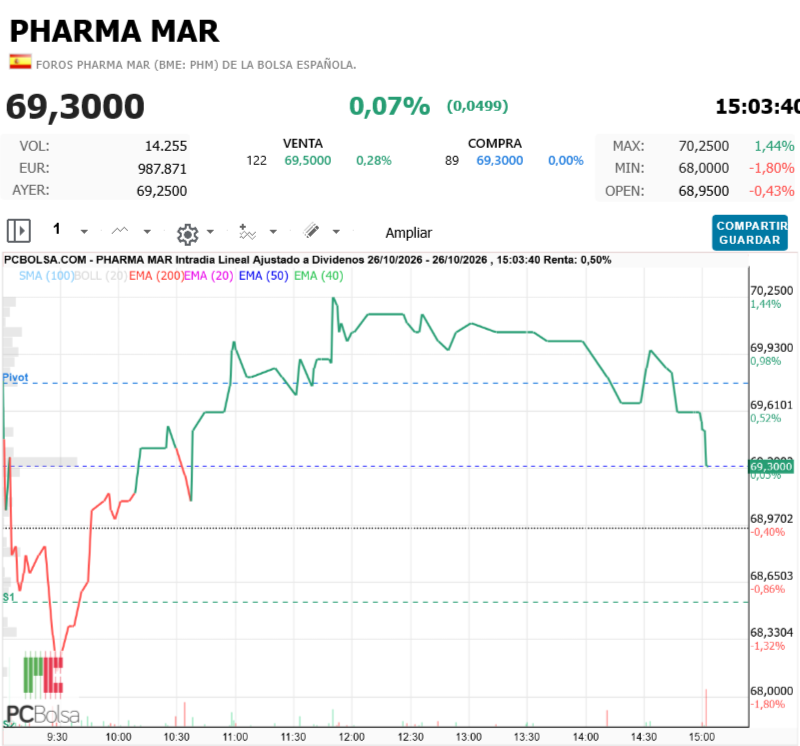800x746 pixels.
Task: Open the add indicators icon
Action: click(x=247, y=232)
